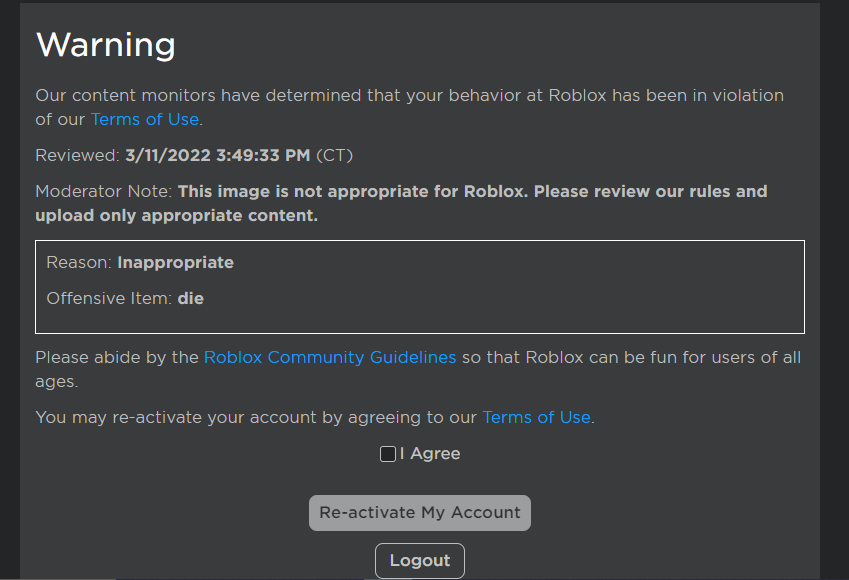Click the I Agree label text
Image resolution: width=849 pixels, height=580 pixels.
[x=430, y=454]
